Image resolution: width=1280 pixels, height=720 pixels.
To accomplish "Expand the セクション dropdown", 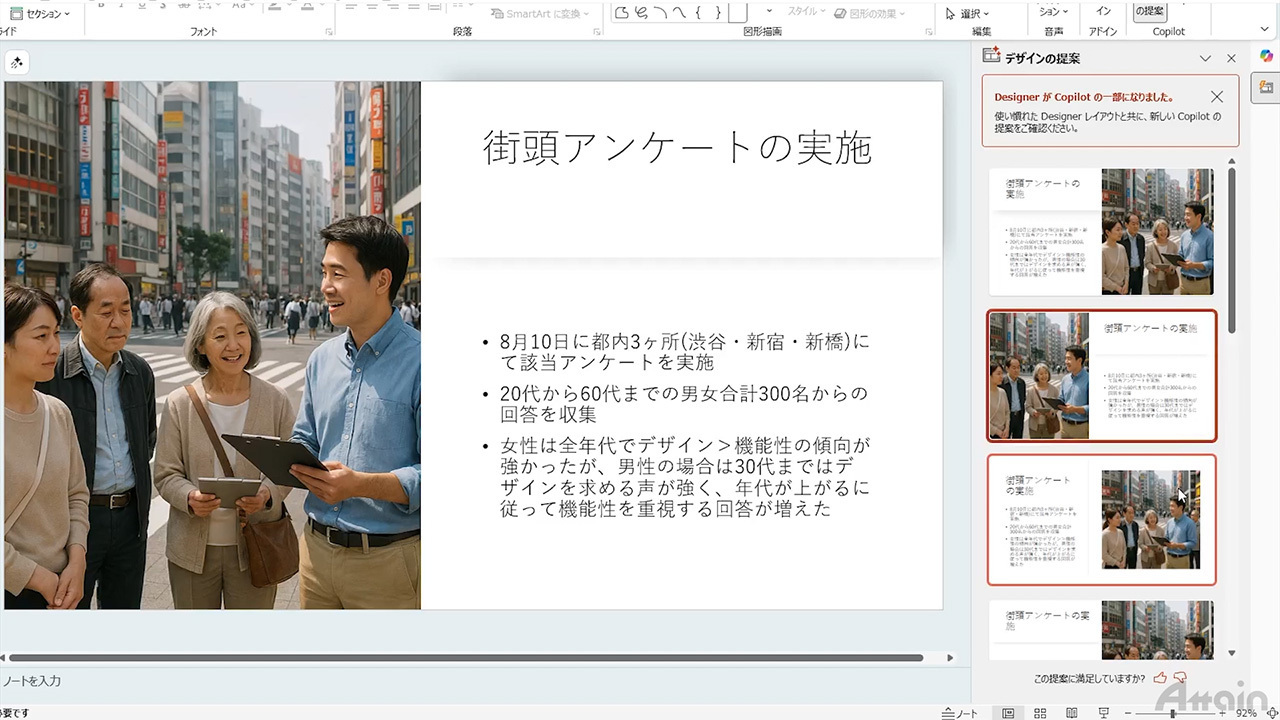I will (40, 14).
